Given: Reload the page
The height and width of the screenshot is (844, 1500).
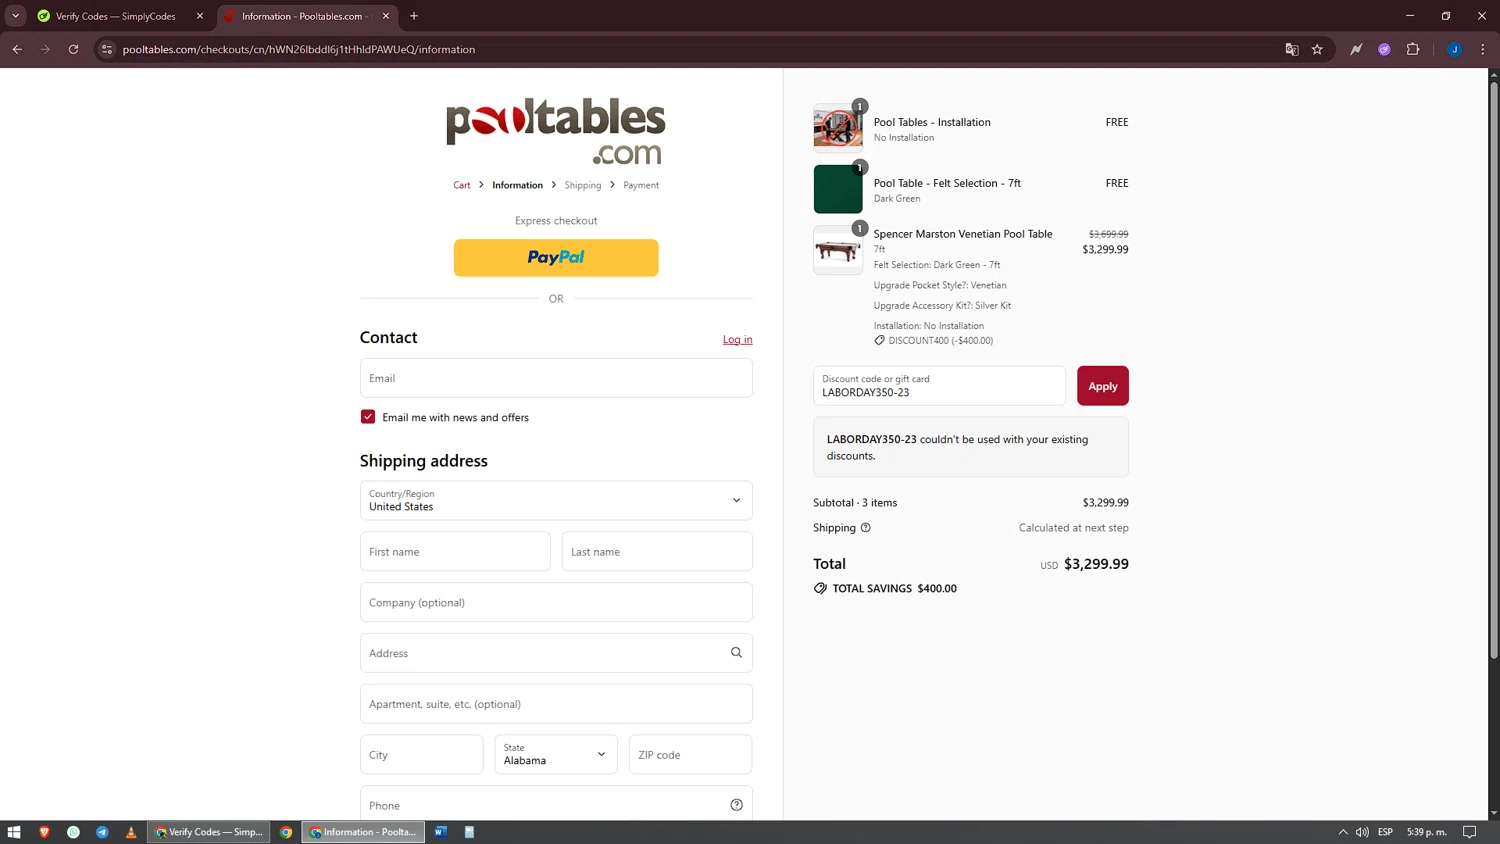Looking at the screenshot, I should pos(73,49).
